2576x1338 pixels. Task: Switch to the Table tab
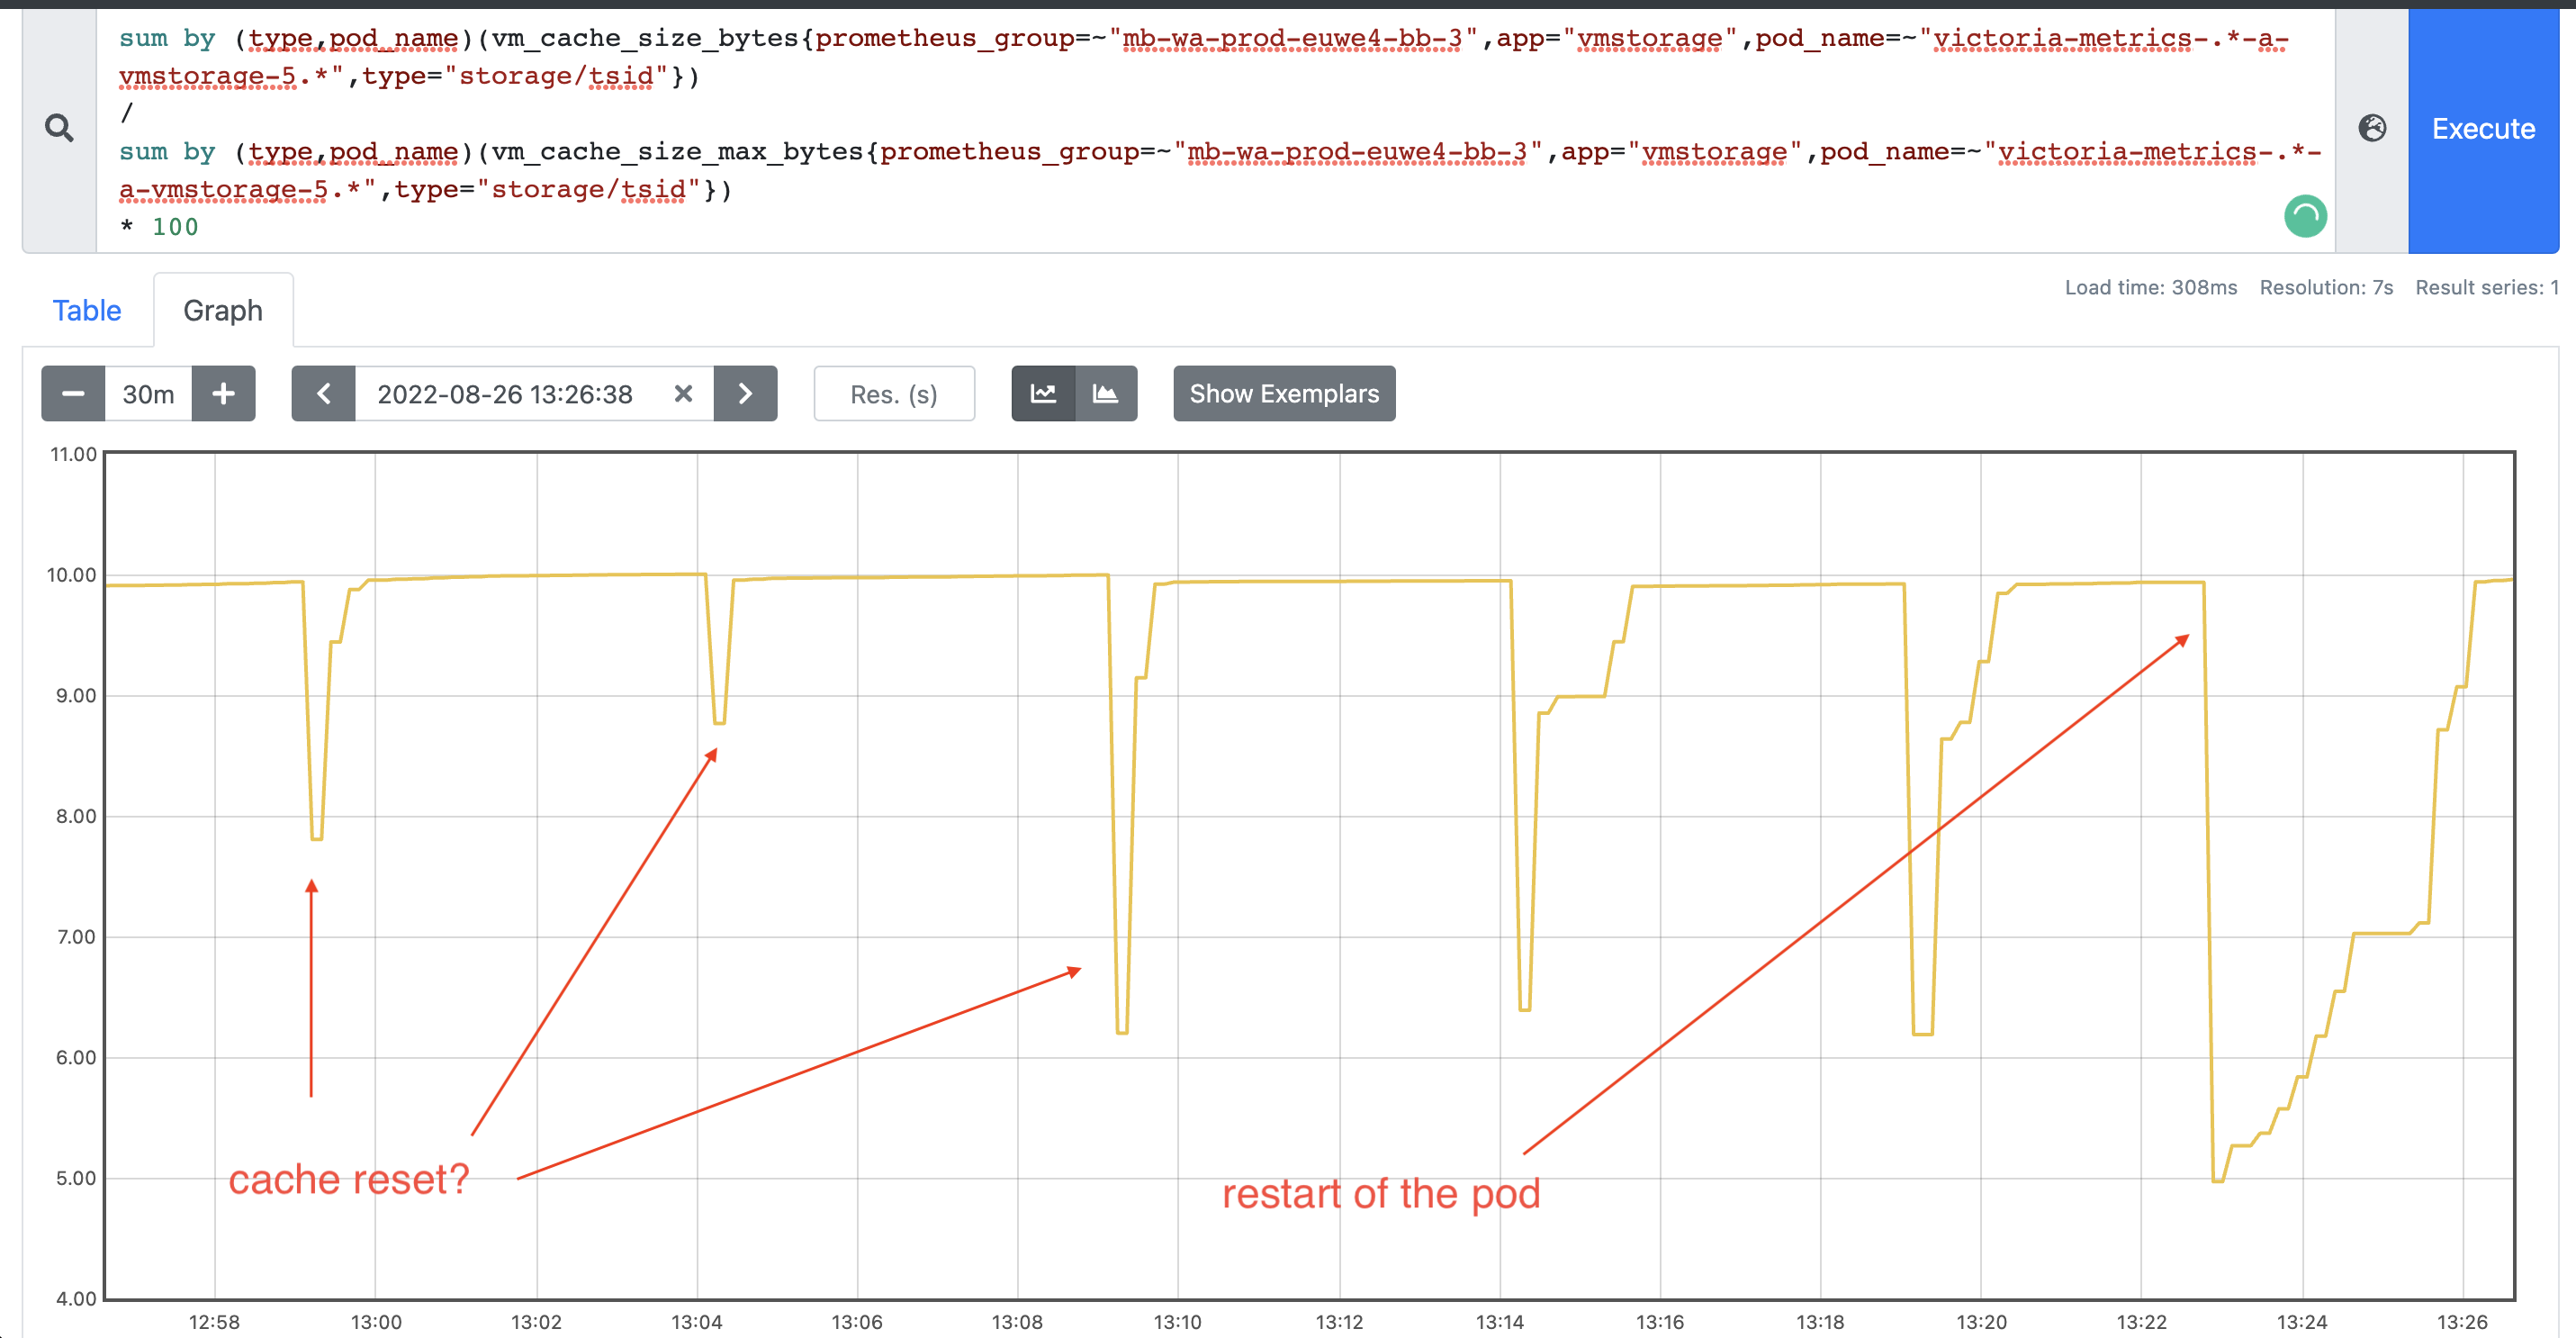87,310
